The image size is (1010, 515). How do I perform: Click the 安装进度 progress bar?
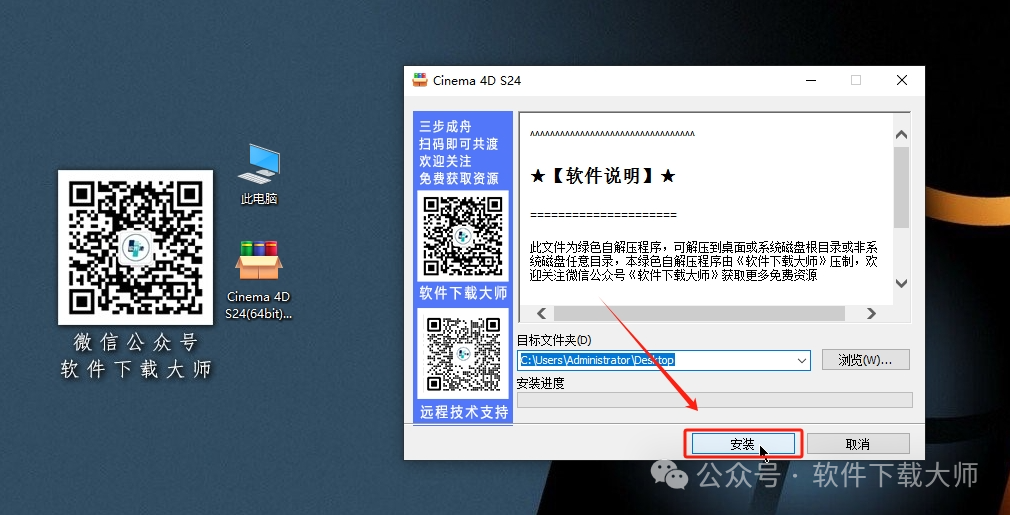[x=714, y=400]
